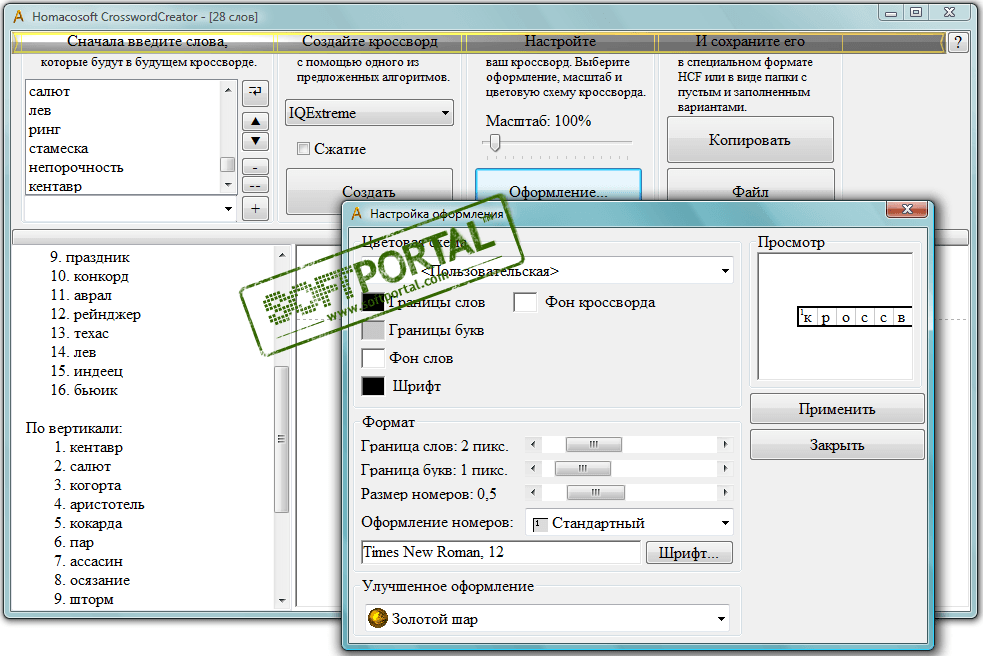Pick the Границы слов color swatch
The width and height of the screenshot is (983, 656).
[x=373, y=302]
